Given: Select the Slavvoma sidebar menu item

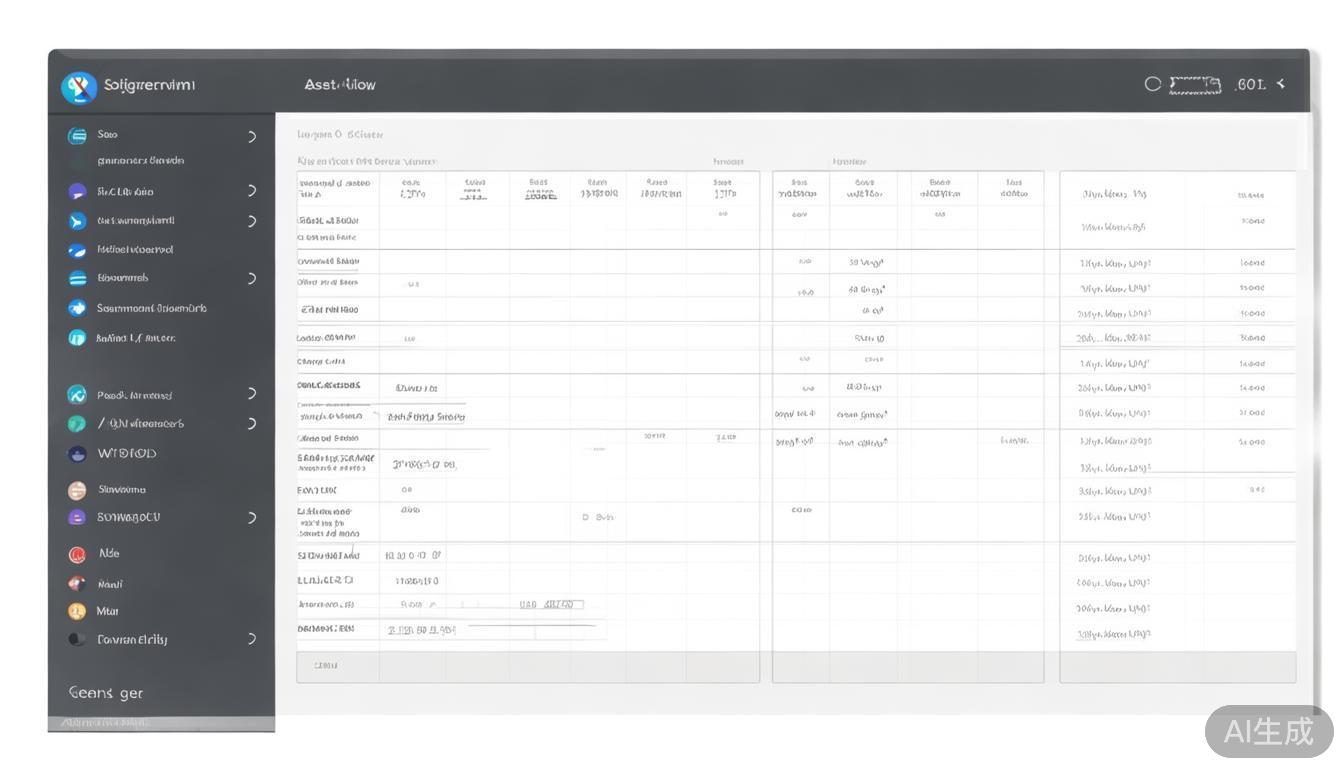Looking at the screenshot, I should pos(122,490).
